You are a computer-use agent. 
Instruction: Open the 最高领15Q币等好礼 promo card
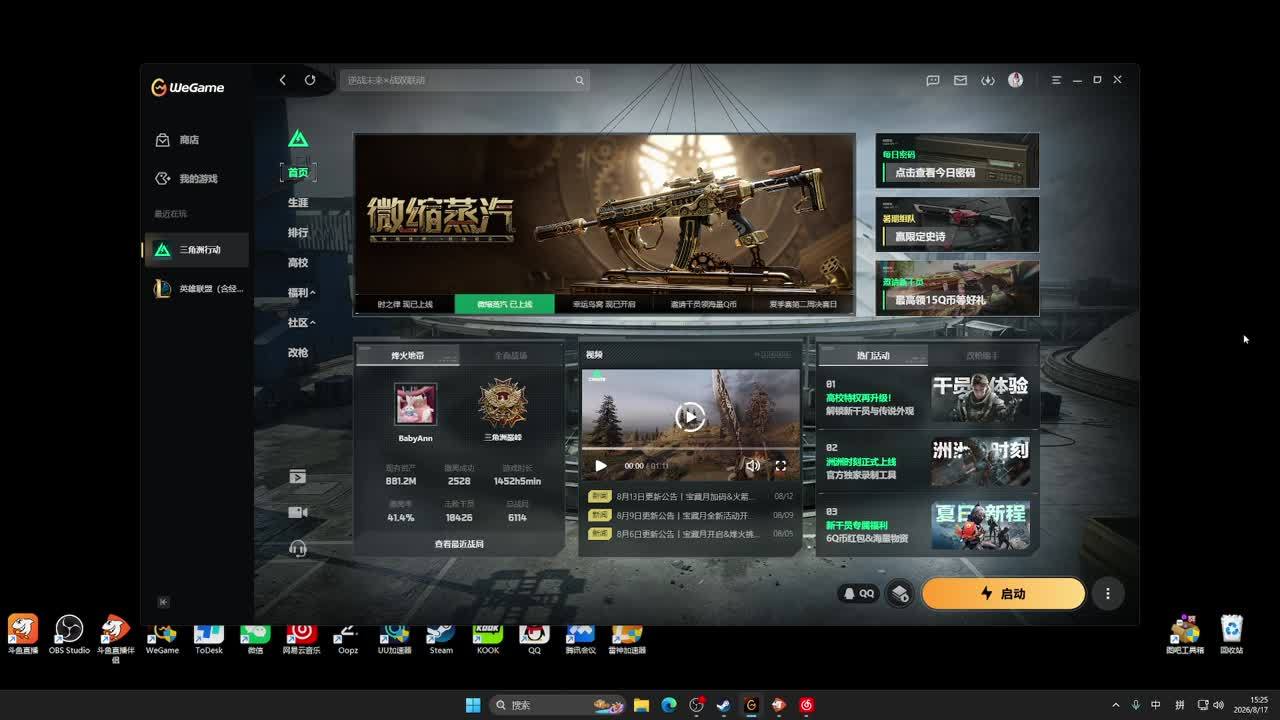click(957, 288)
